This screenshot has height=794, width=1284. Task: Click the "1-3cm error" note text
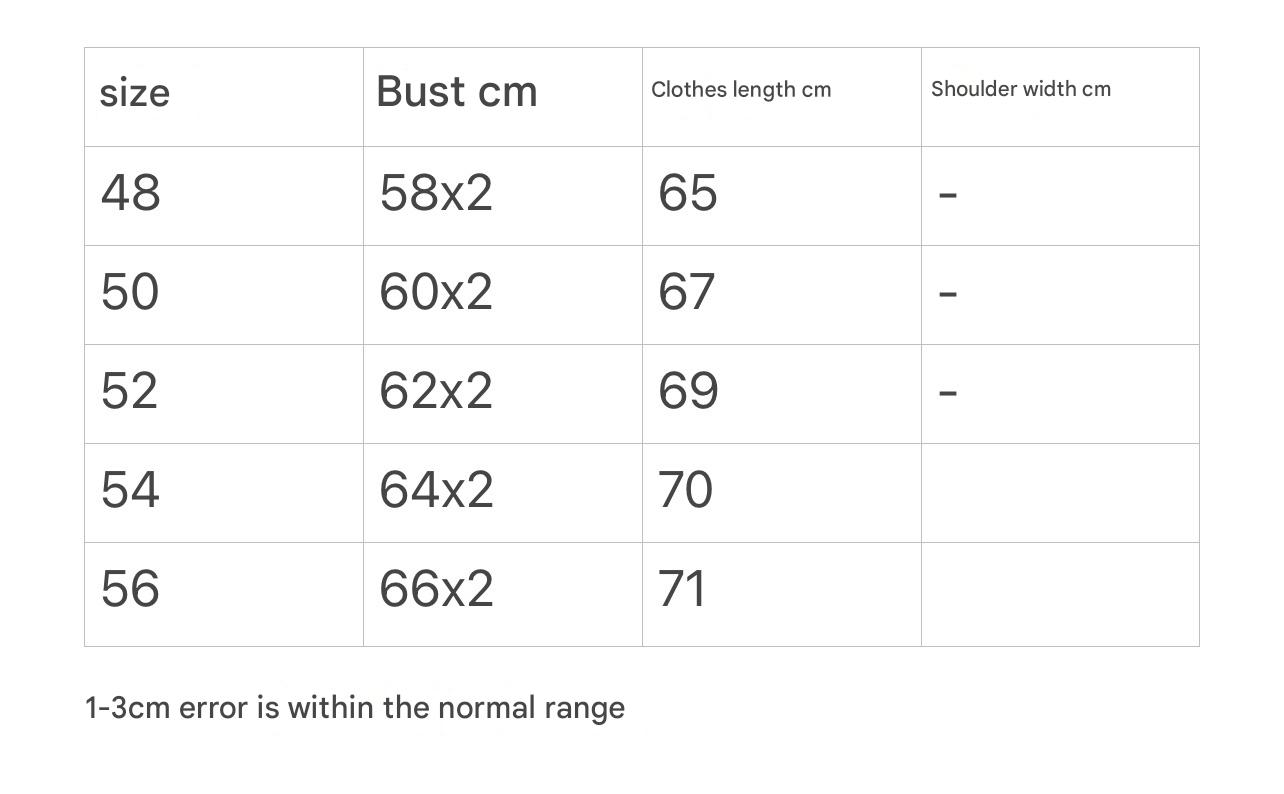click(x=355, y=708)
